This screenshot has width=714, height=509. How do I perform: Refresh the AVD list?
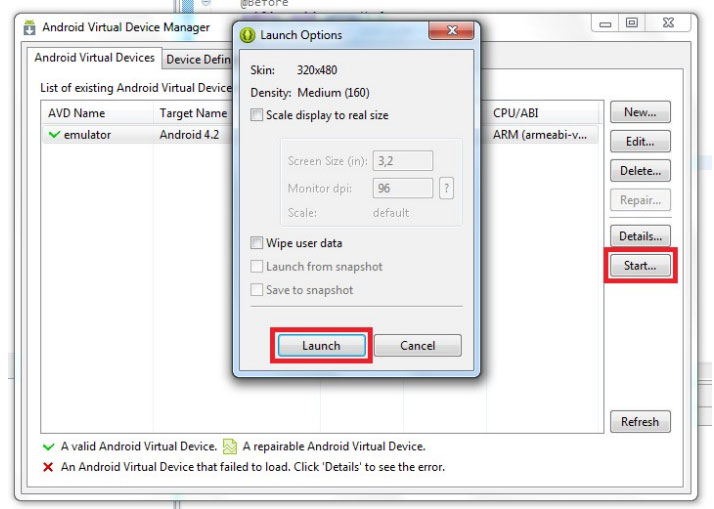[639, 422]
